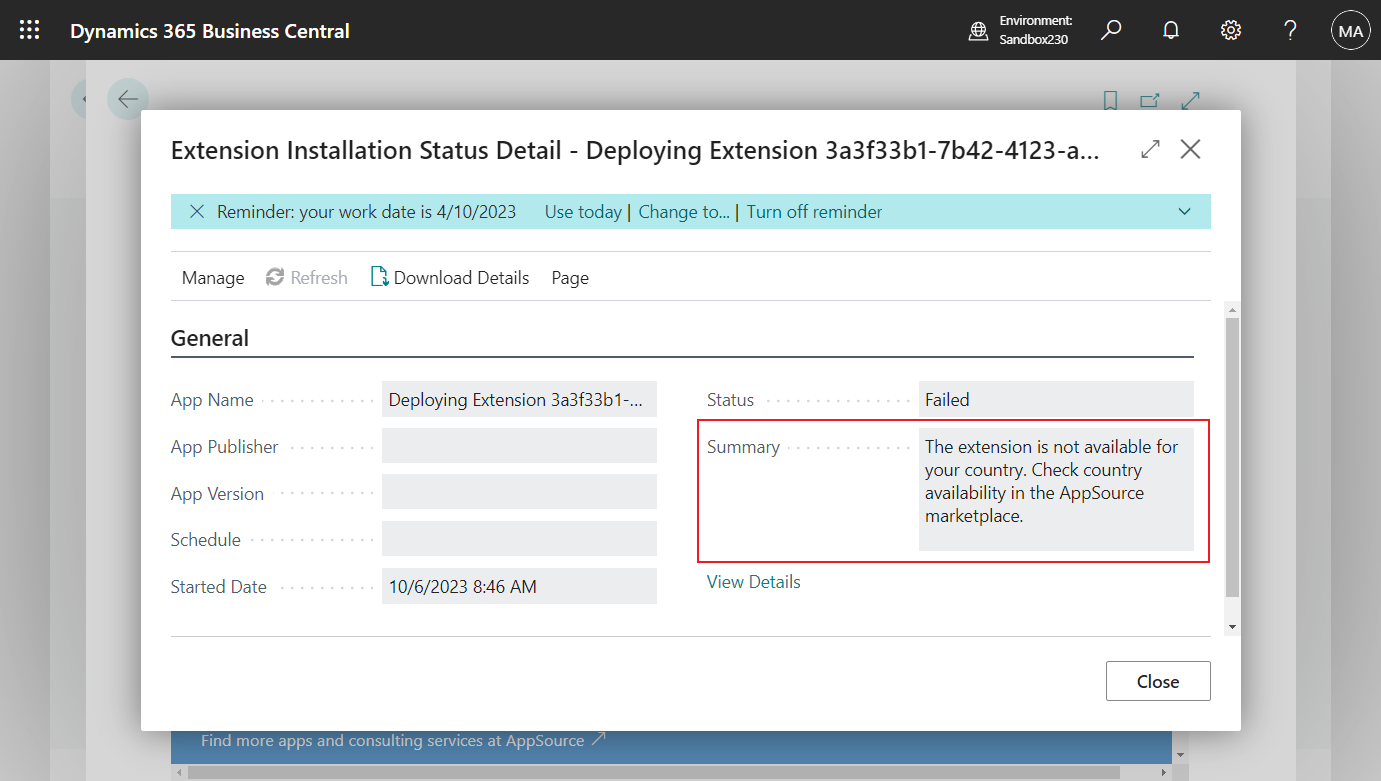Bookmark the page using the bookmark icon
The height and width of the screenshot is (781, 1381).
1110,101
